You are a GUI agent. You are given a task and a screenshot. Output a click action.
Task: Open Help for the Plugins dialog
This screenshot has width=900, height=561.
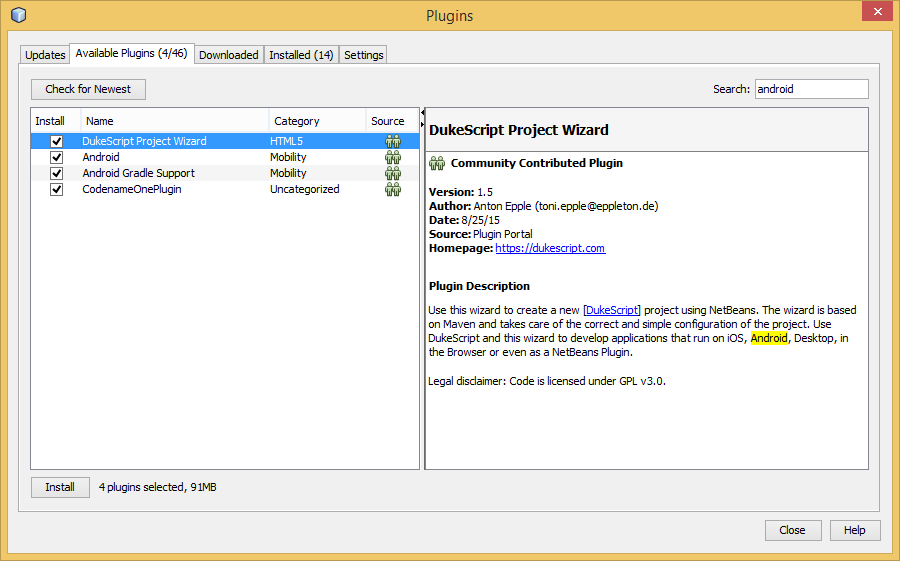pos(854,530)
